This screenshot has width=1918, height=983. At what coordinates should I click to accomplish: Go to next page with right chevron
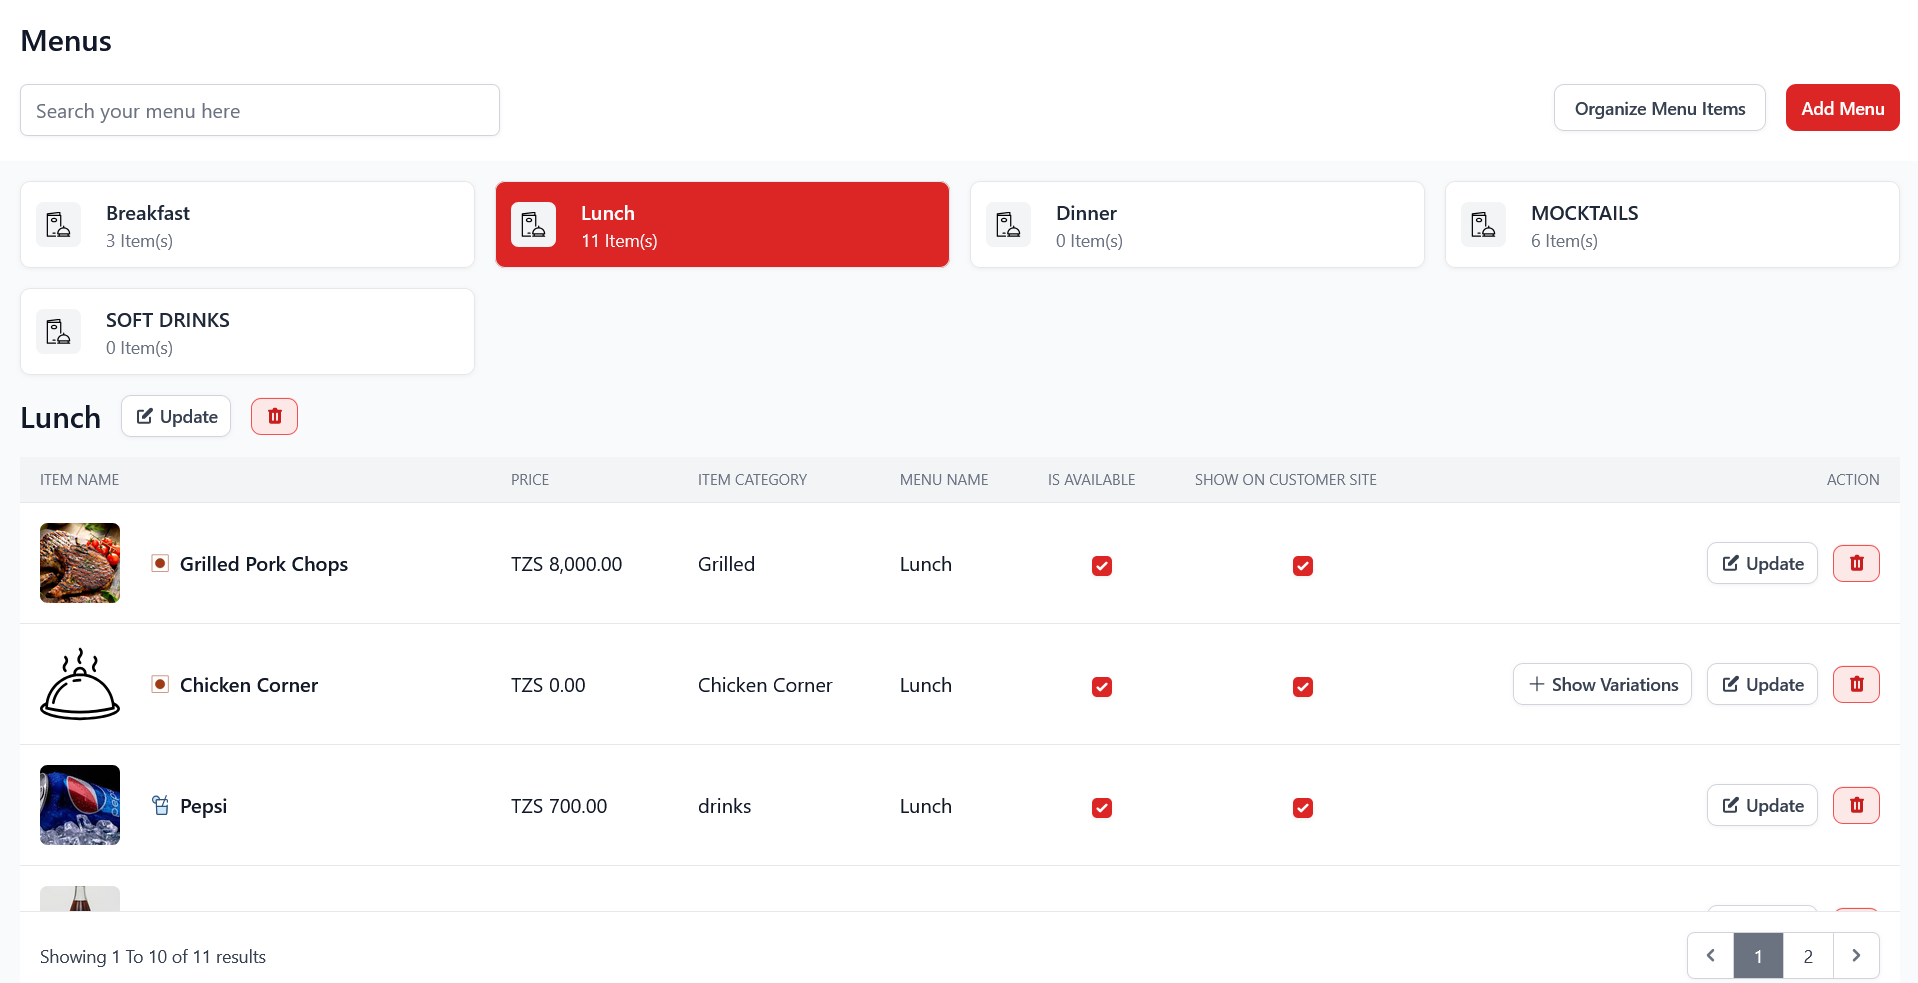point(1855,956)
